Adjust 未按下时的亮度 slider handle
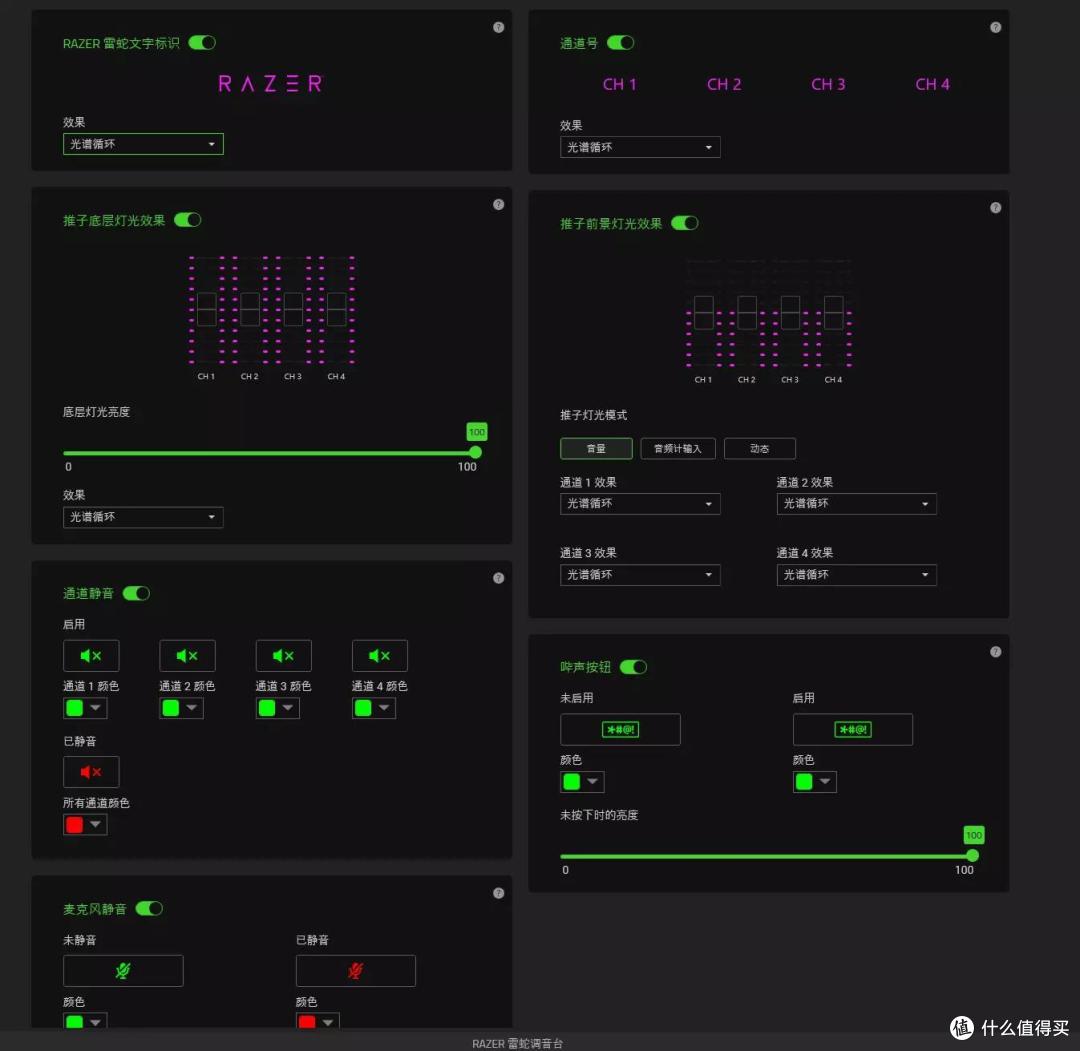The image size is (1080, 1051). click(x=973, y=855)
